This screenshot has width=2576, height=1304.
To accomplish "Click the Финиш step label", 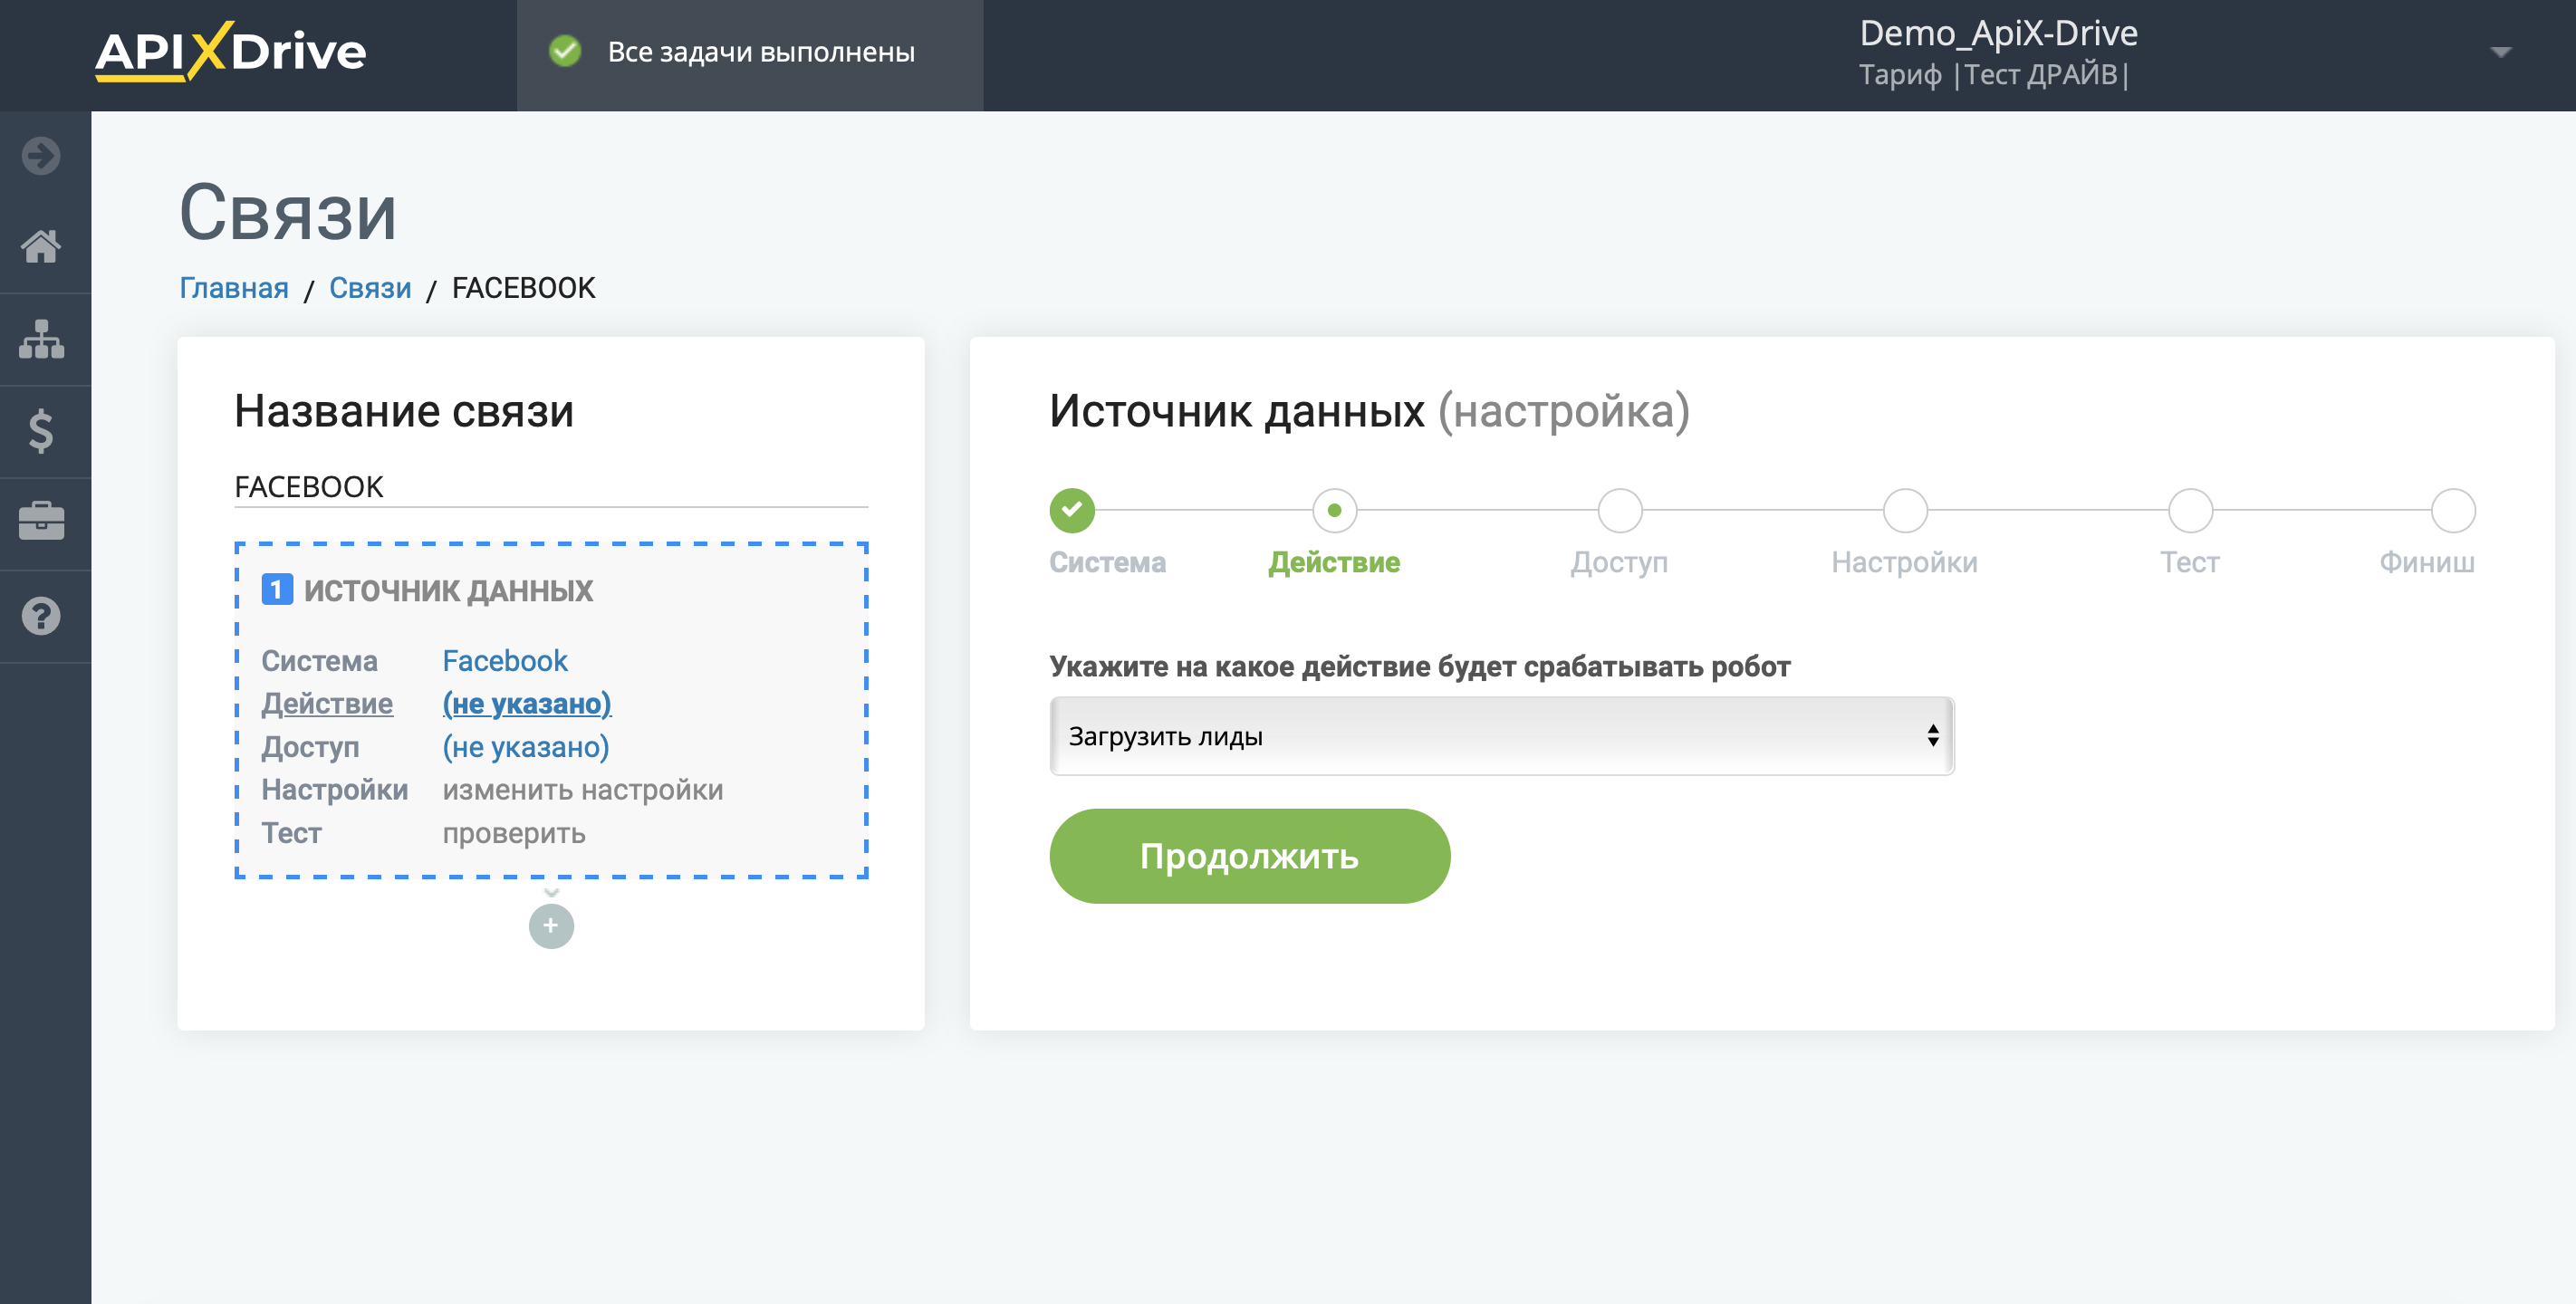I will [2427, 562].
